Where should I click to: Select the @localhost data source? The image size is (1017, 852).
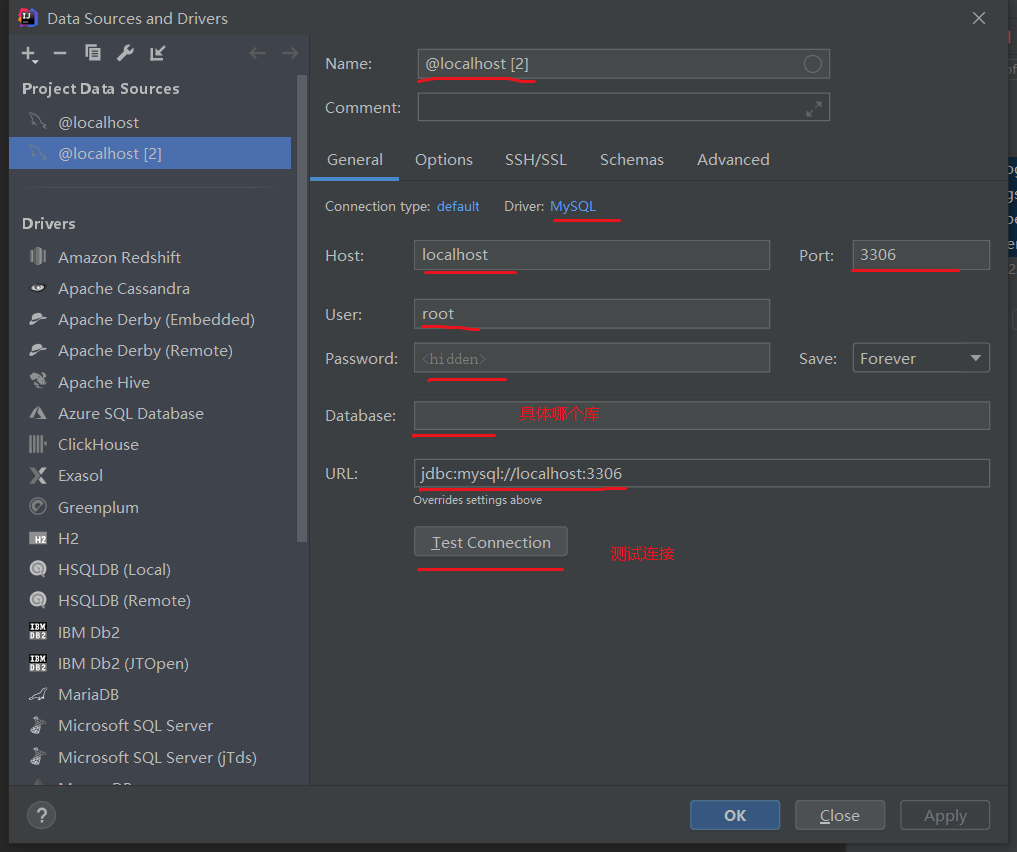(x=150, y=122)
